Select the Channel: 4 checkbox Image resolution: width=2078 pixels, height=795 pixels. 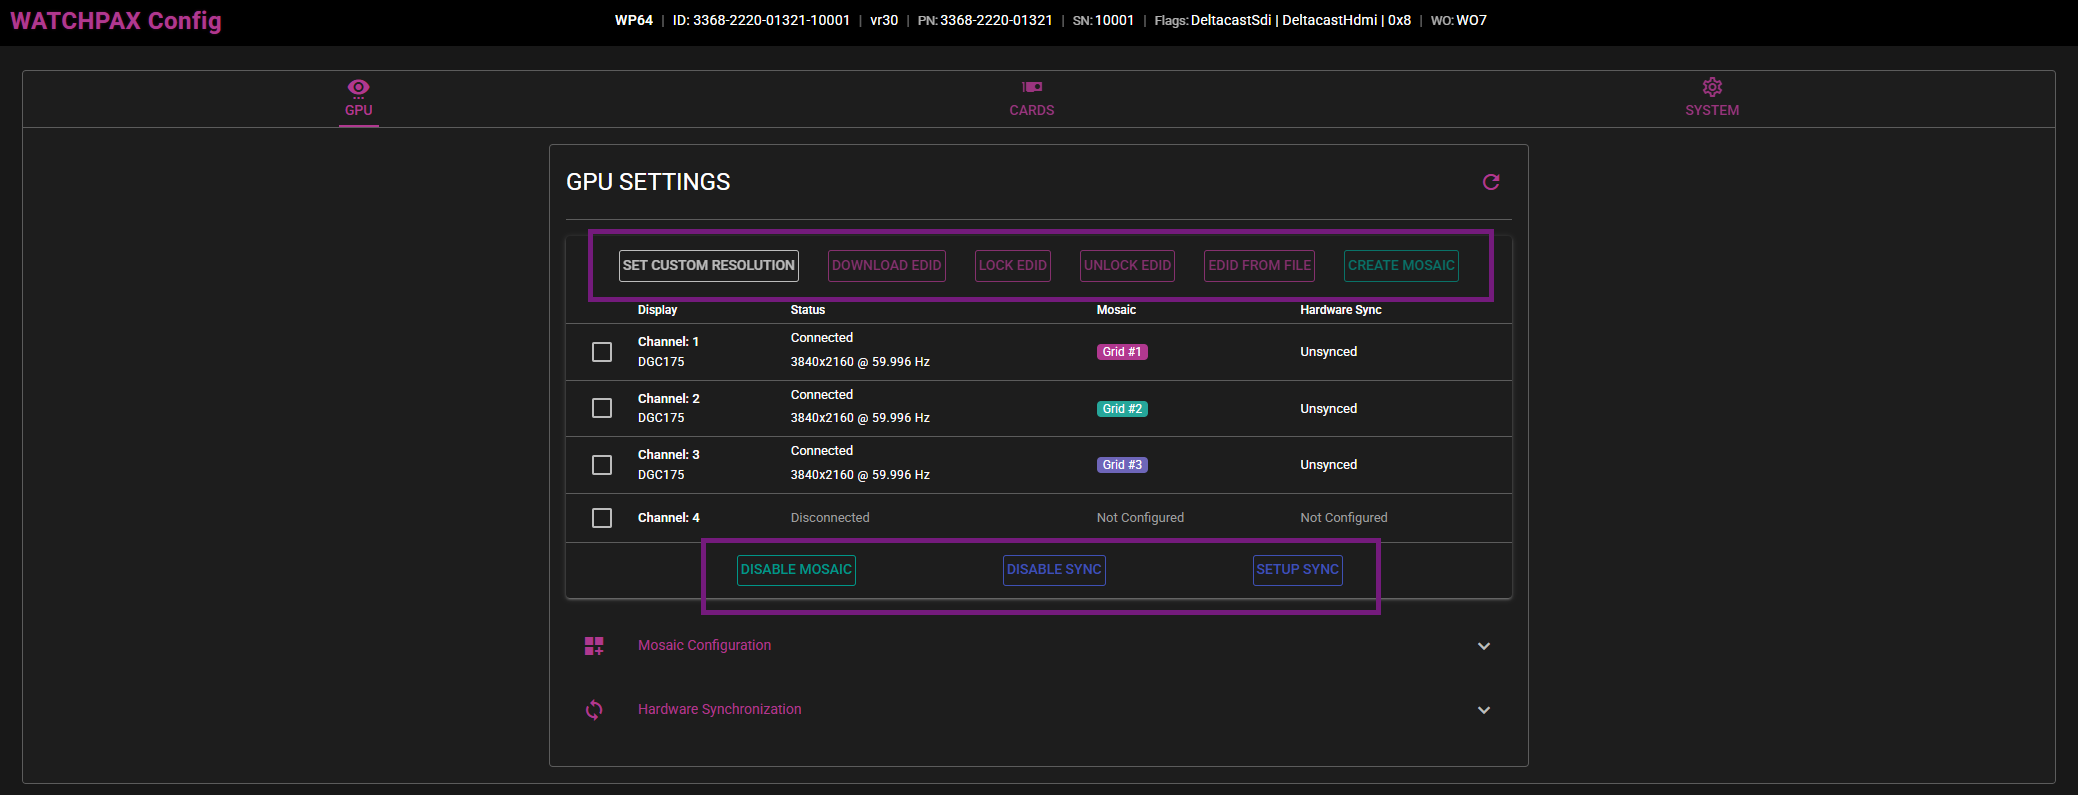tap(602, 518)
